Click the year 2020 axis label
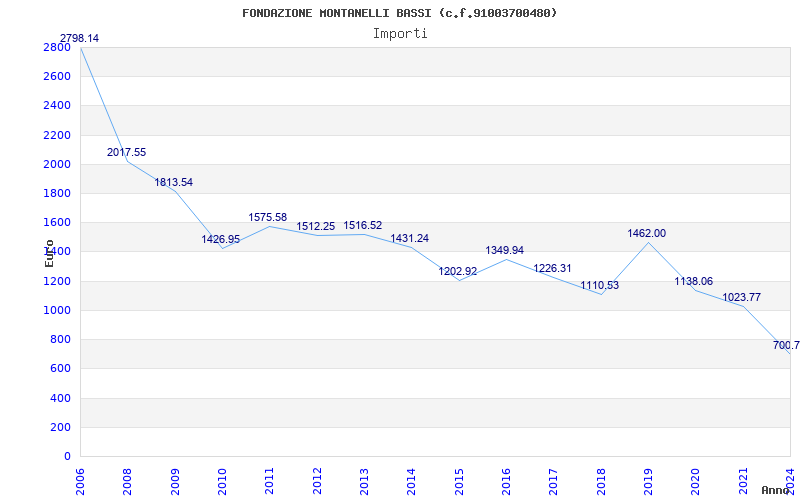The height and width of the screenshot is (500, 800). coord(695,481)
